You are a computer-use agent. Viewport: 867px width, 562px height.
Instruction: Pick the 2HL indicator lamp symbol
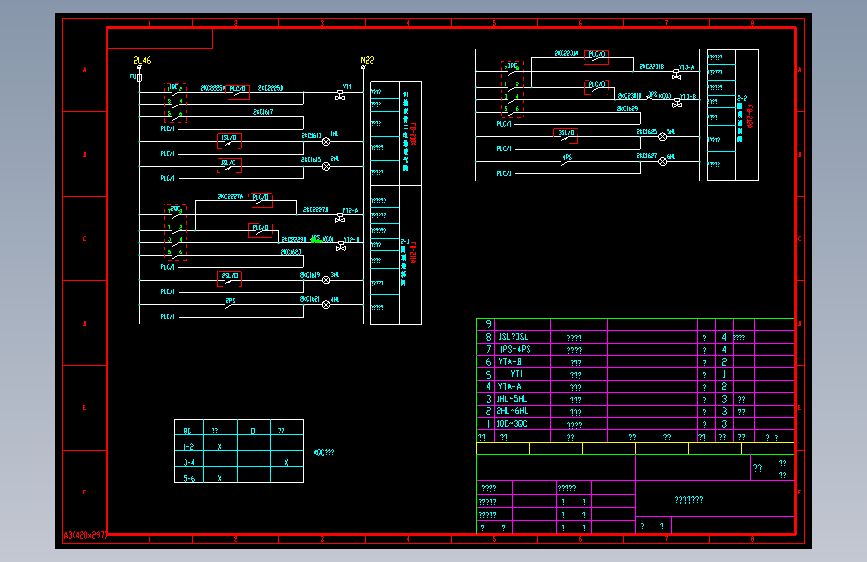[326, 166]
